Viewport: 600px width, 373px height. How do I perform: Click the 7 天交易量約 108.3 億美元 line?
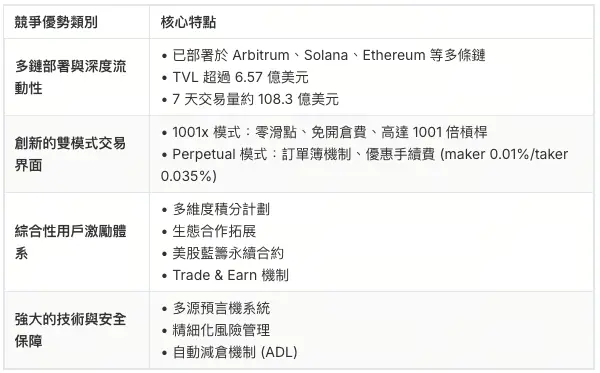250,99
